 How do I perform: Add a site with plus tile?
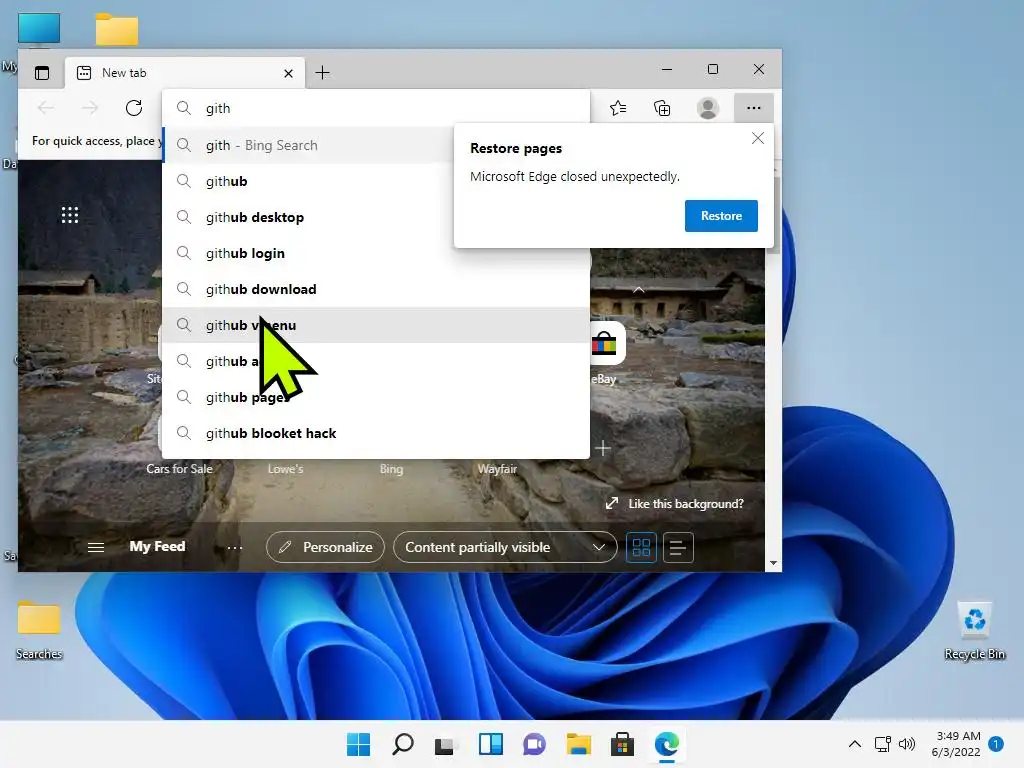pyautogui.click(x=603, y=448)
